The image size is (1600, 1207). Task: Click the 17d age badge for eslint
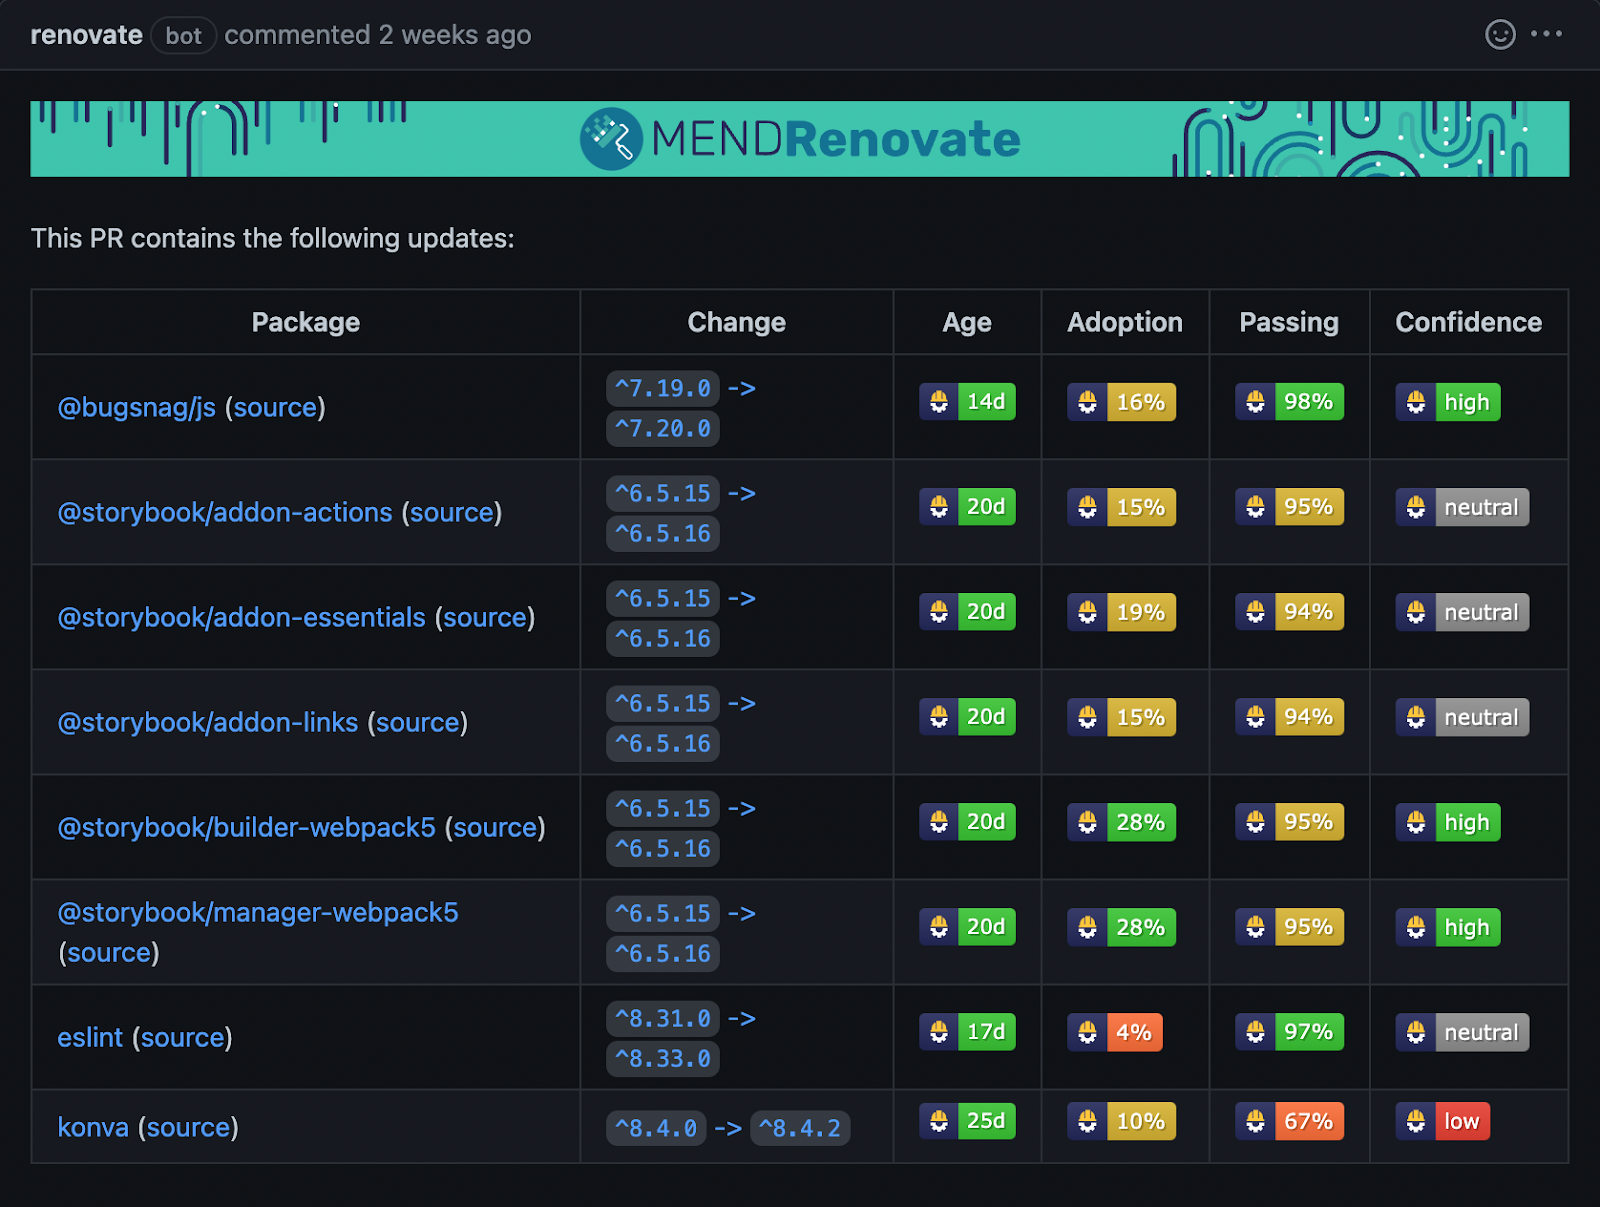967,1032
